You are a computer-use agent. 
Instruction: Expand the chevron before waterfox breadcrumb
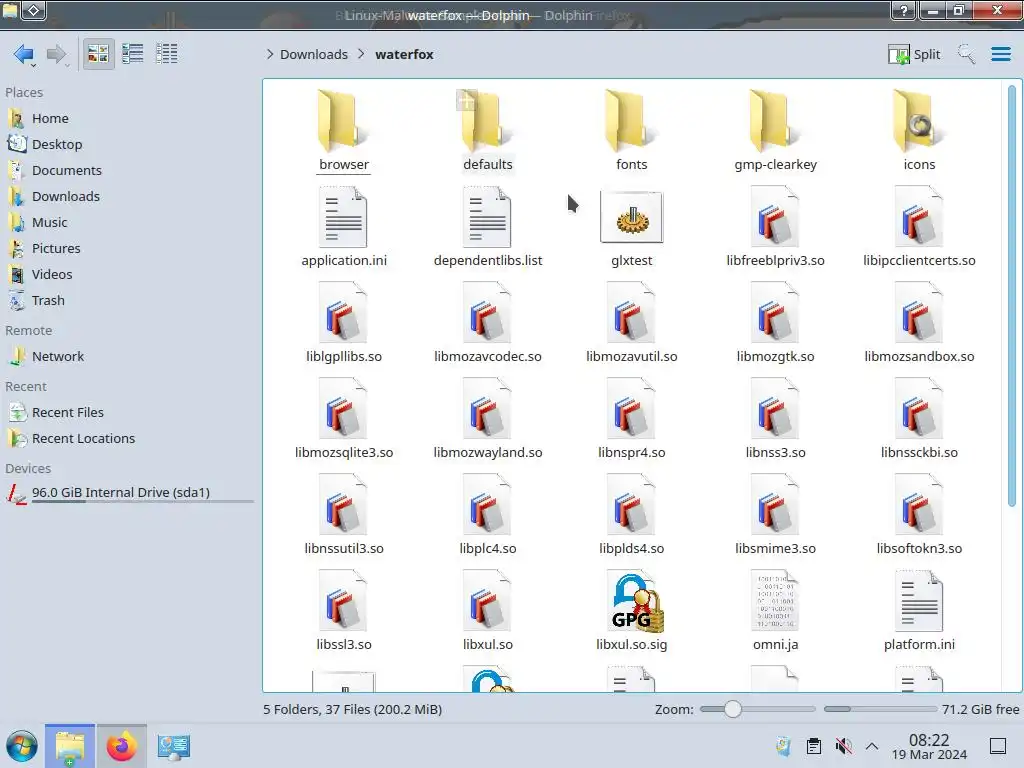click(x=361, y=54)
